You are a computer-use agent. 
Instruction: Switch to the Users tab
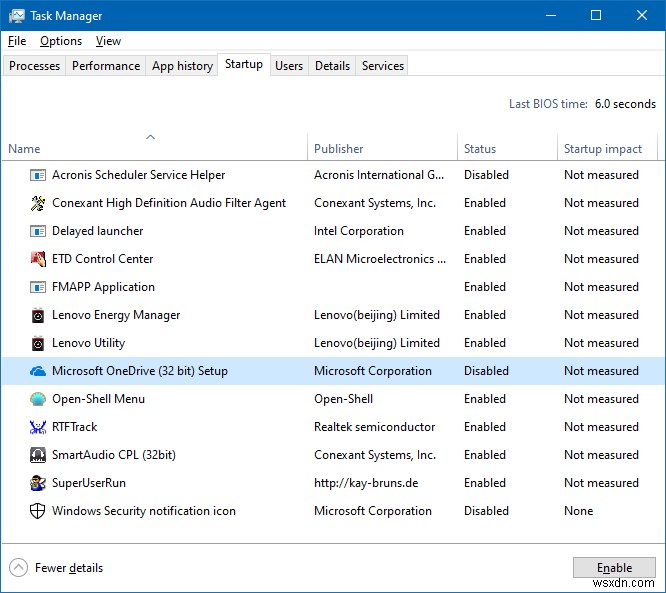coord(289,66)
